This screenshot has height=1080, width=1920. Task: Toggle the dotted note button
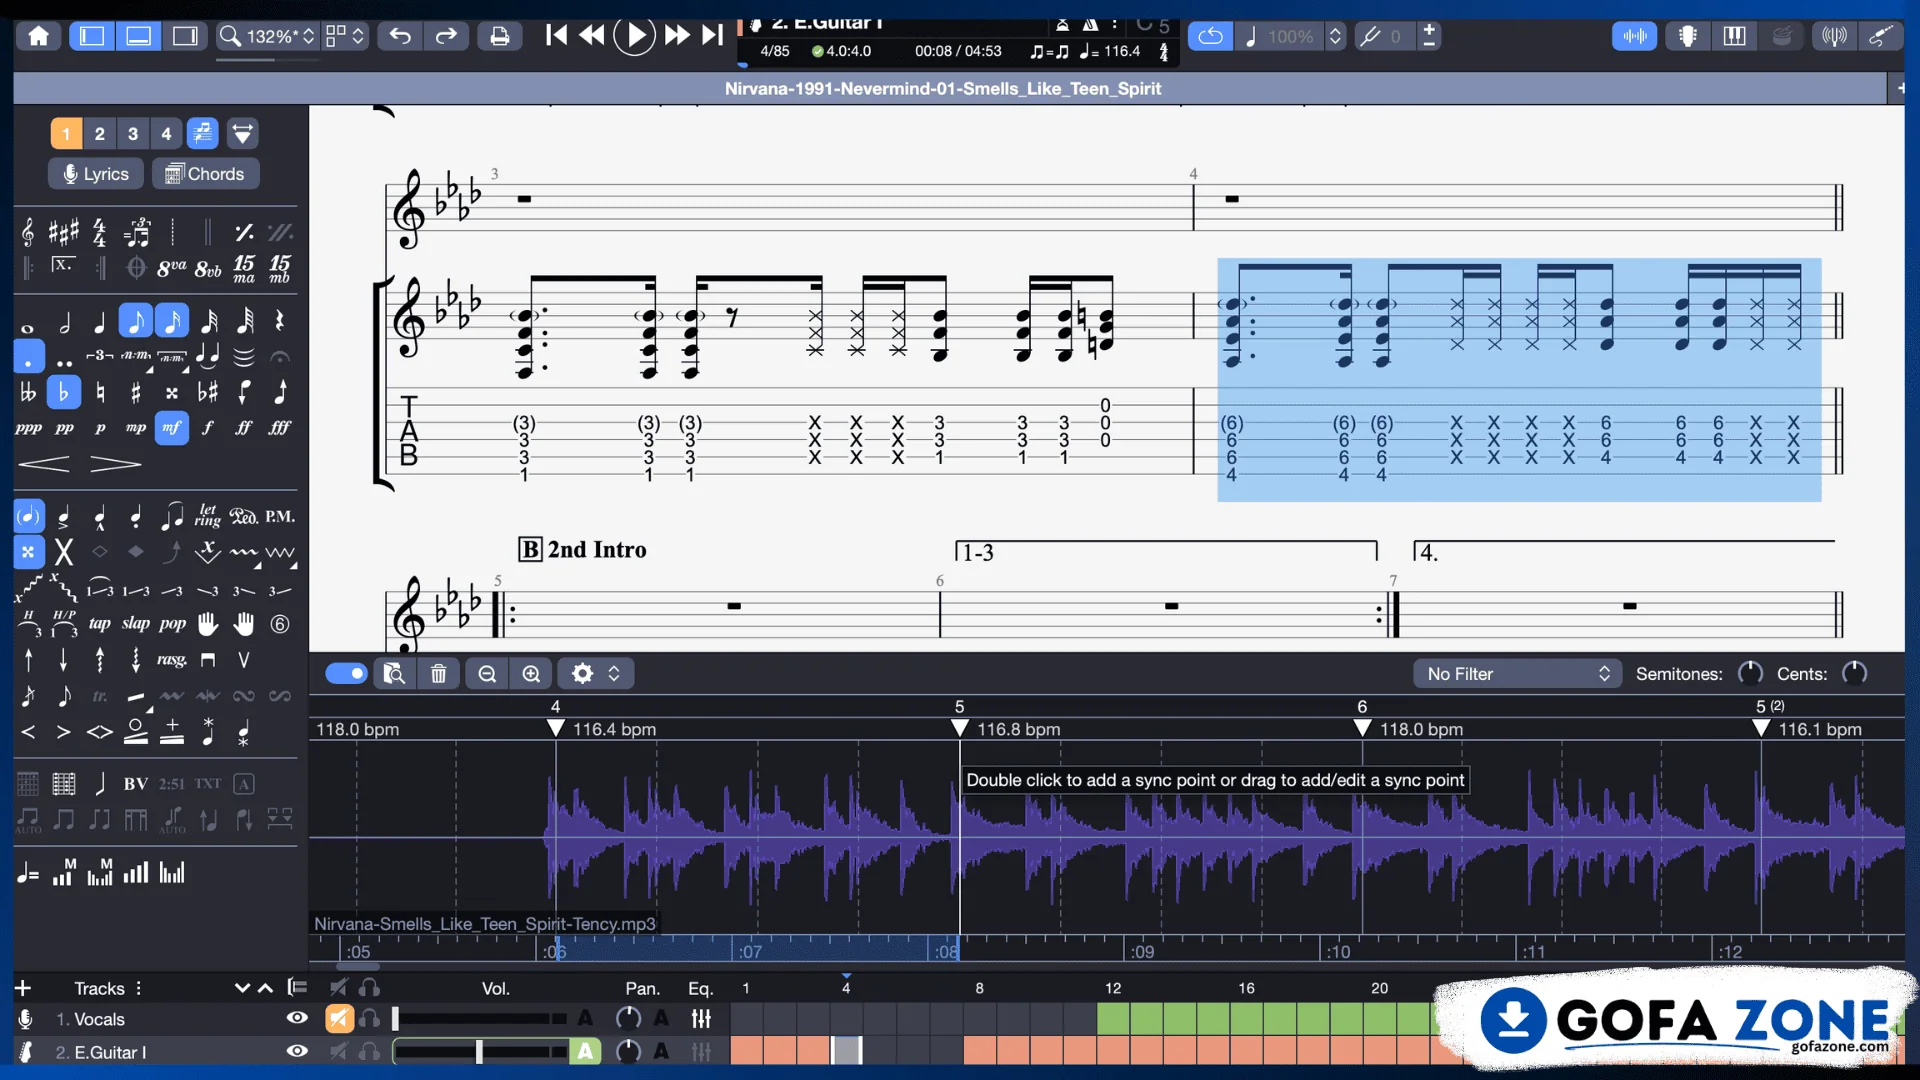point(28,357)
